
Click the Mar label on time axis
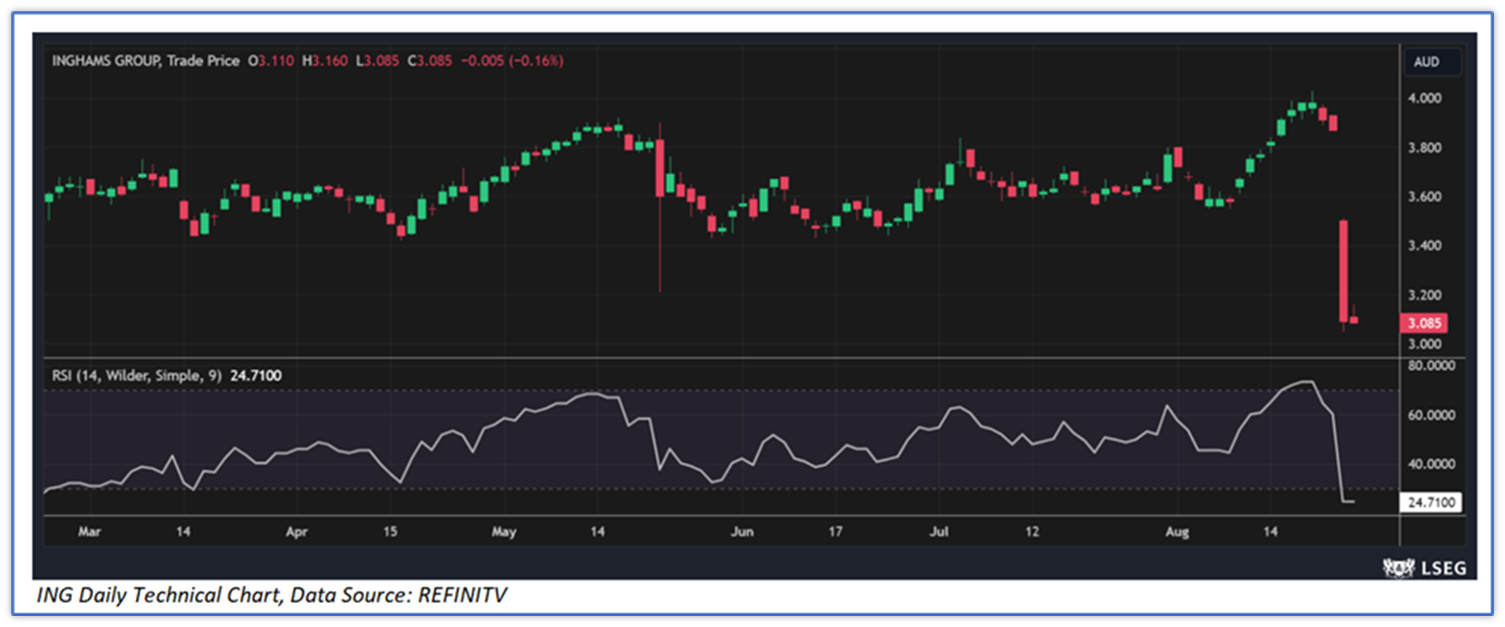tap(89, 533)
